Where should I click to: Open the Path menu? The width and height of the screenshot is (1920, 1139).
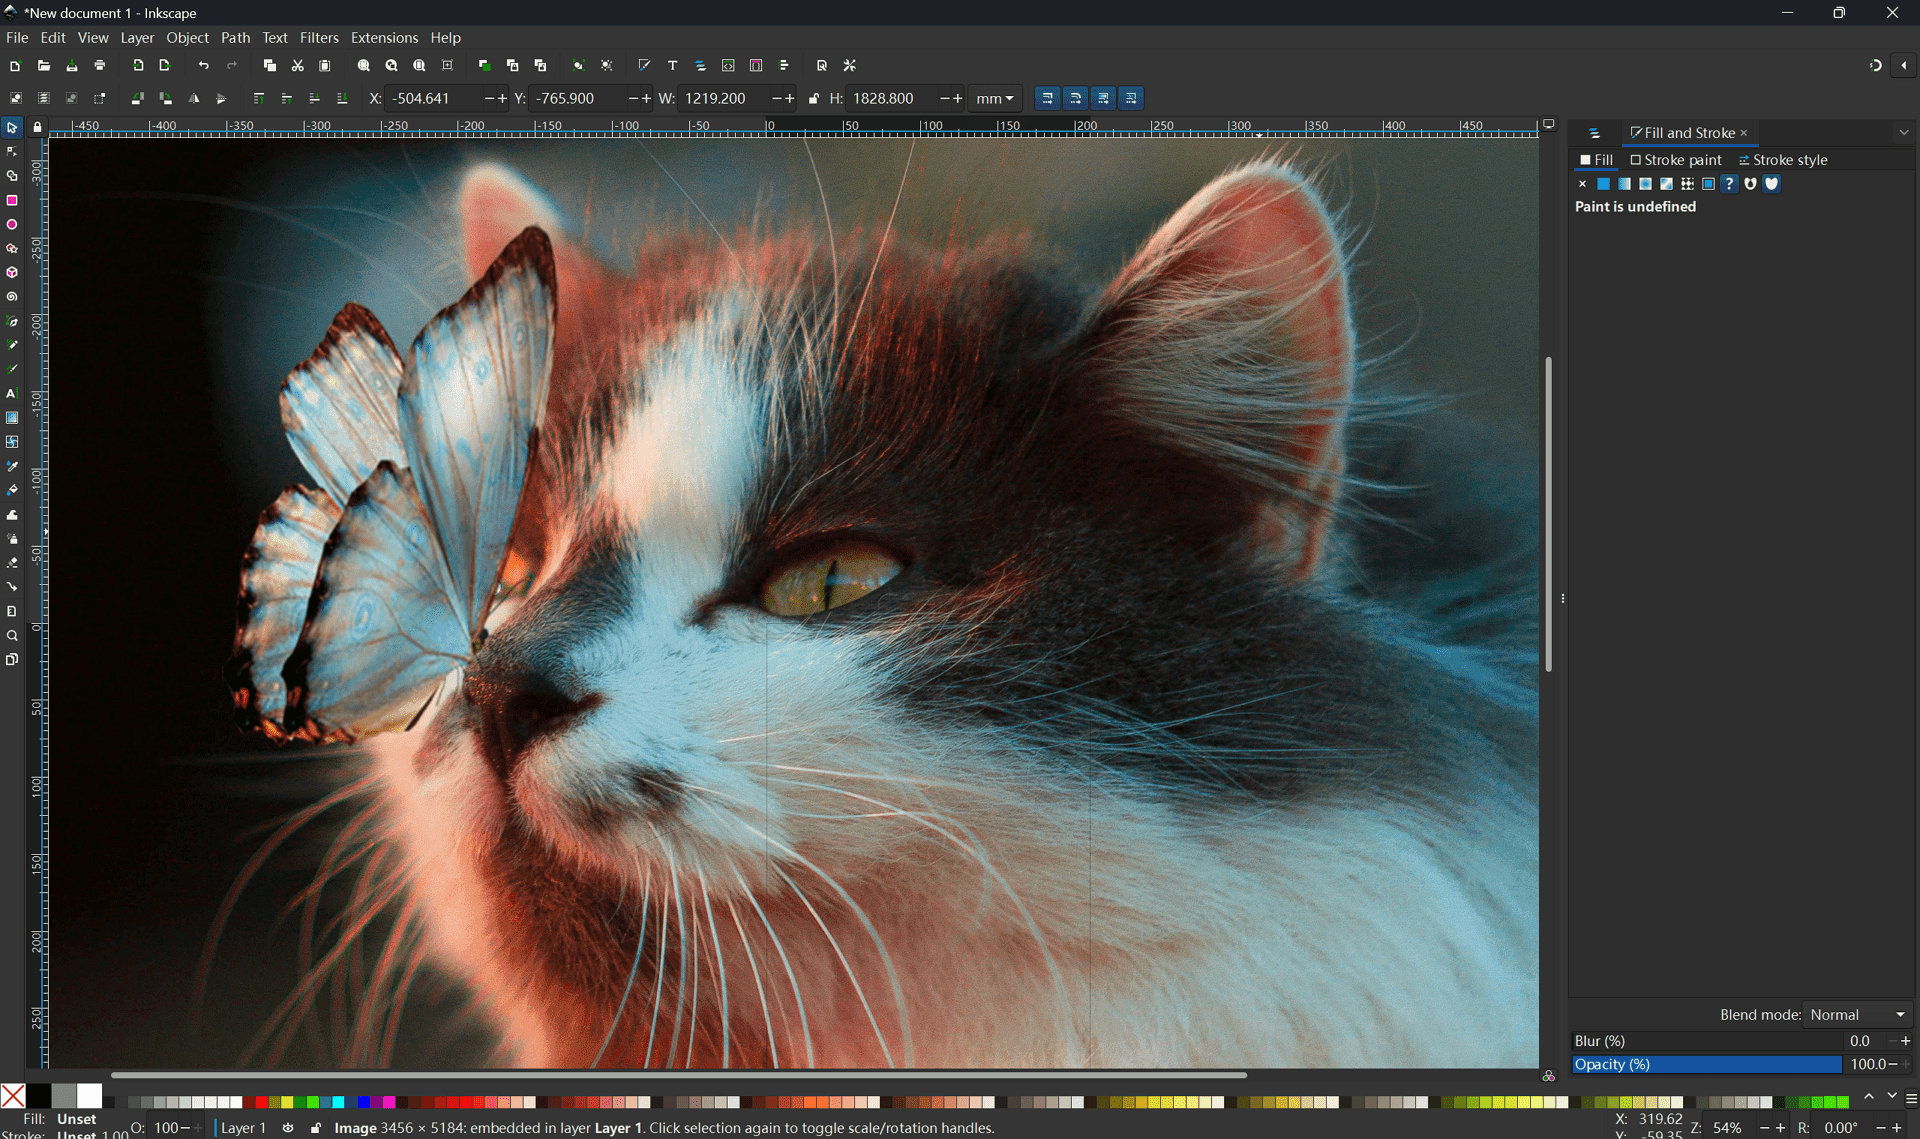[235, 37]
